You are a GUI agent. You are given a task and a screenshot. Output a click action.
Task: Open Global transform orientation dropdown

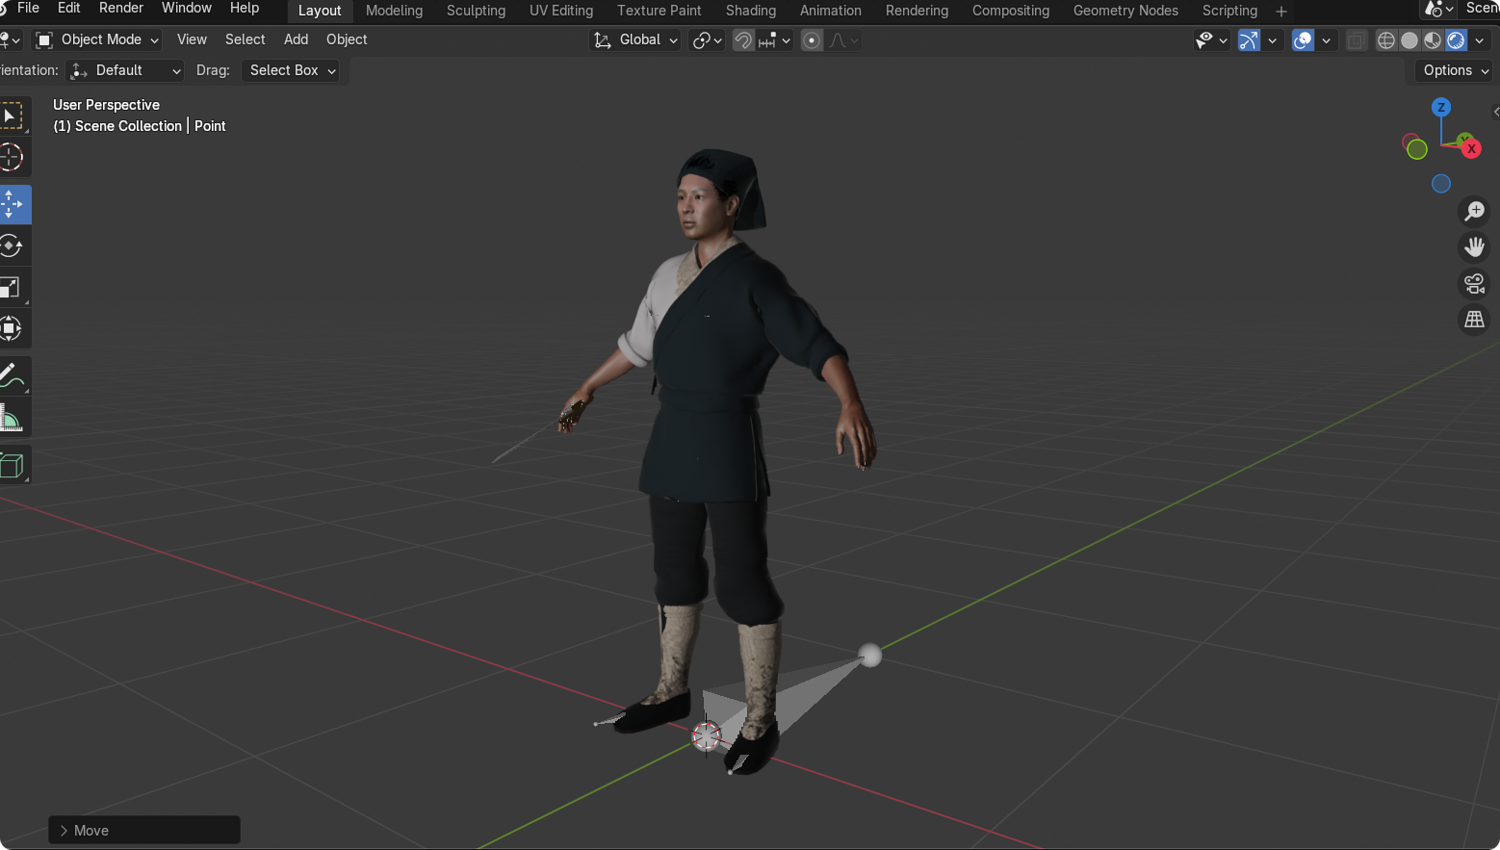click(635, 40)
